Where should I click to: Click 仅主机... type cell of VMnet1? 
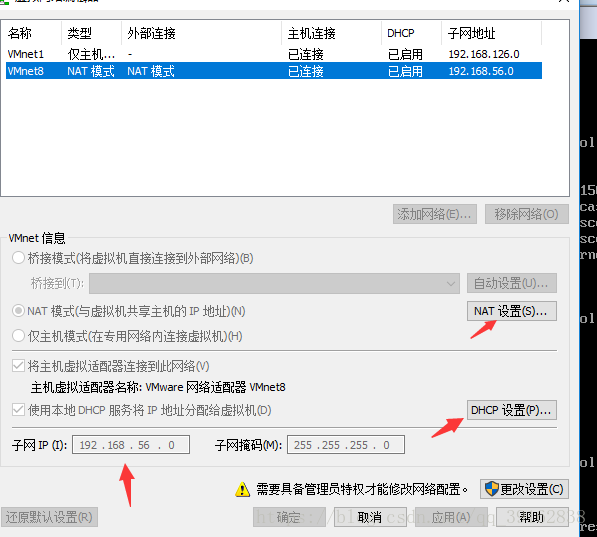click(x=91, y=54)
